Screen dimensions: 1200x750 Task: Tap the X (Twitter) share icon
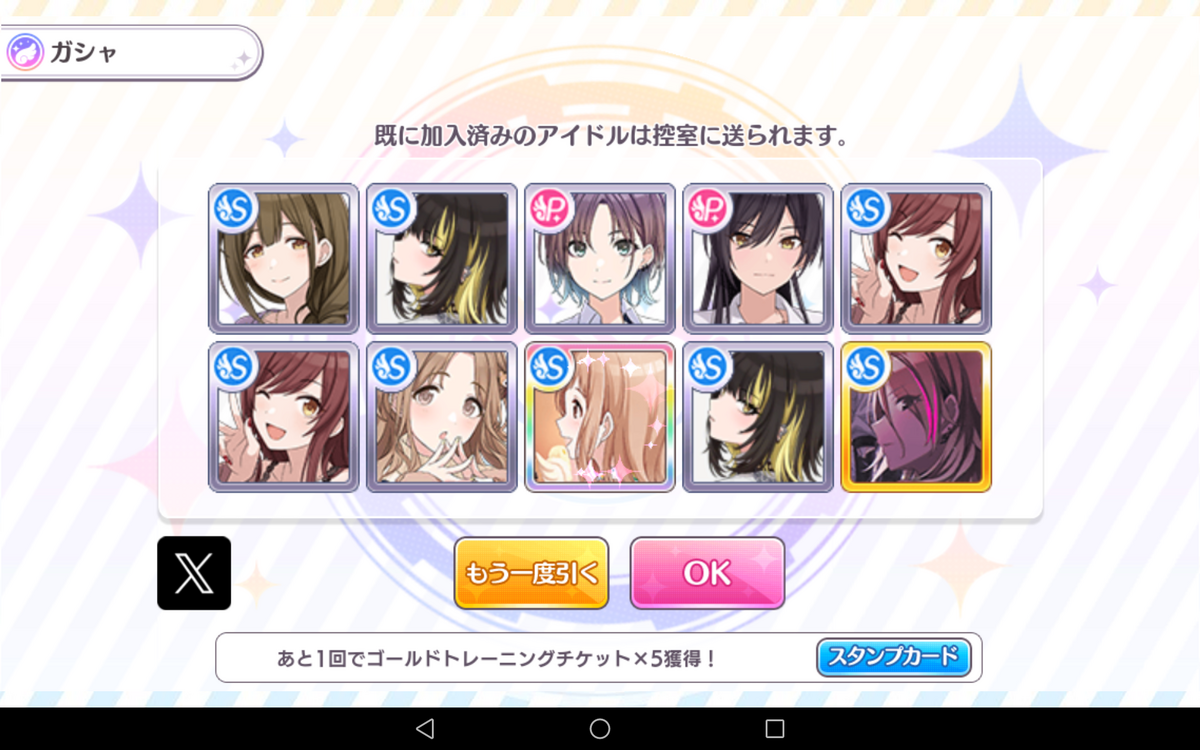click(x=194, y=573)
